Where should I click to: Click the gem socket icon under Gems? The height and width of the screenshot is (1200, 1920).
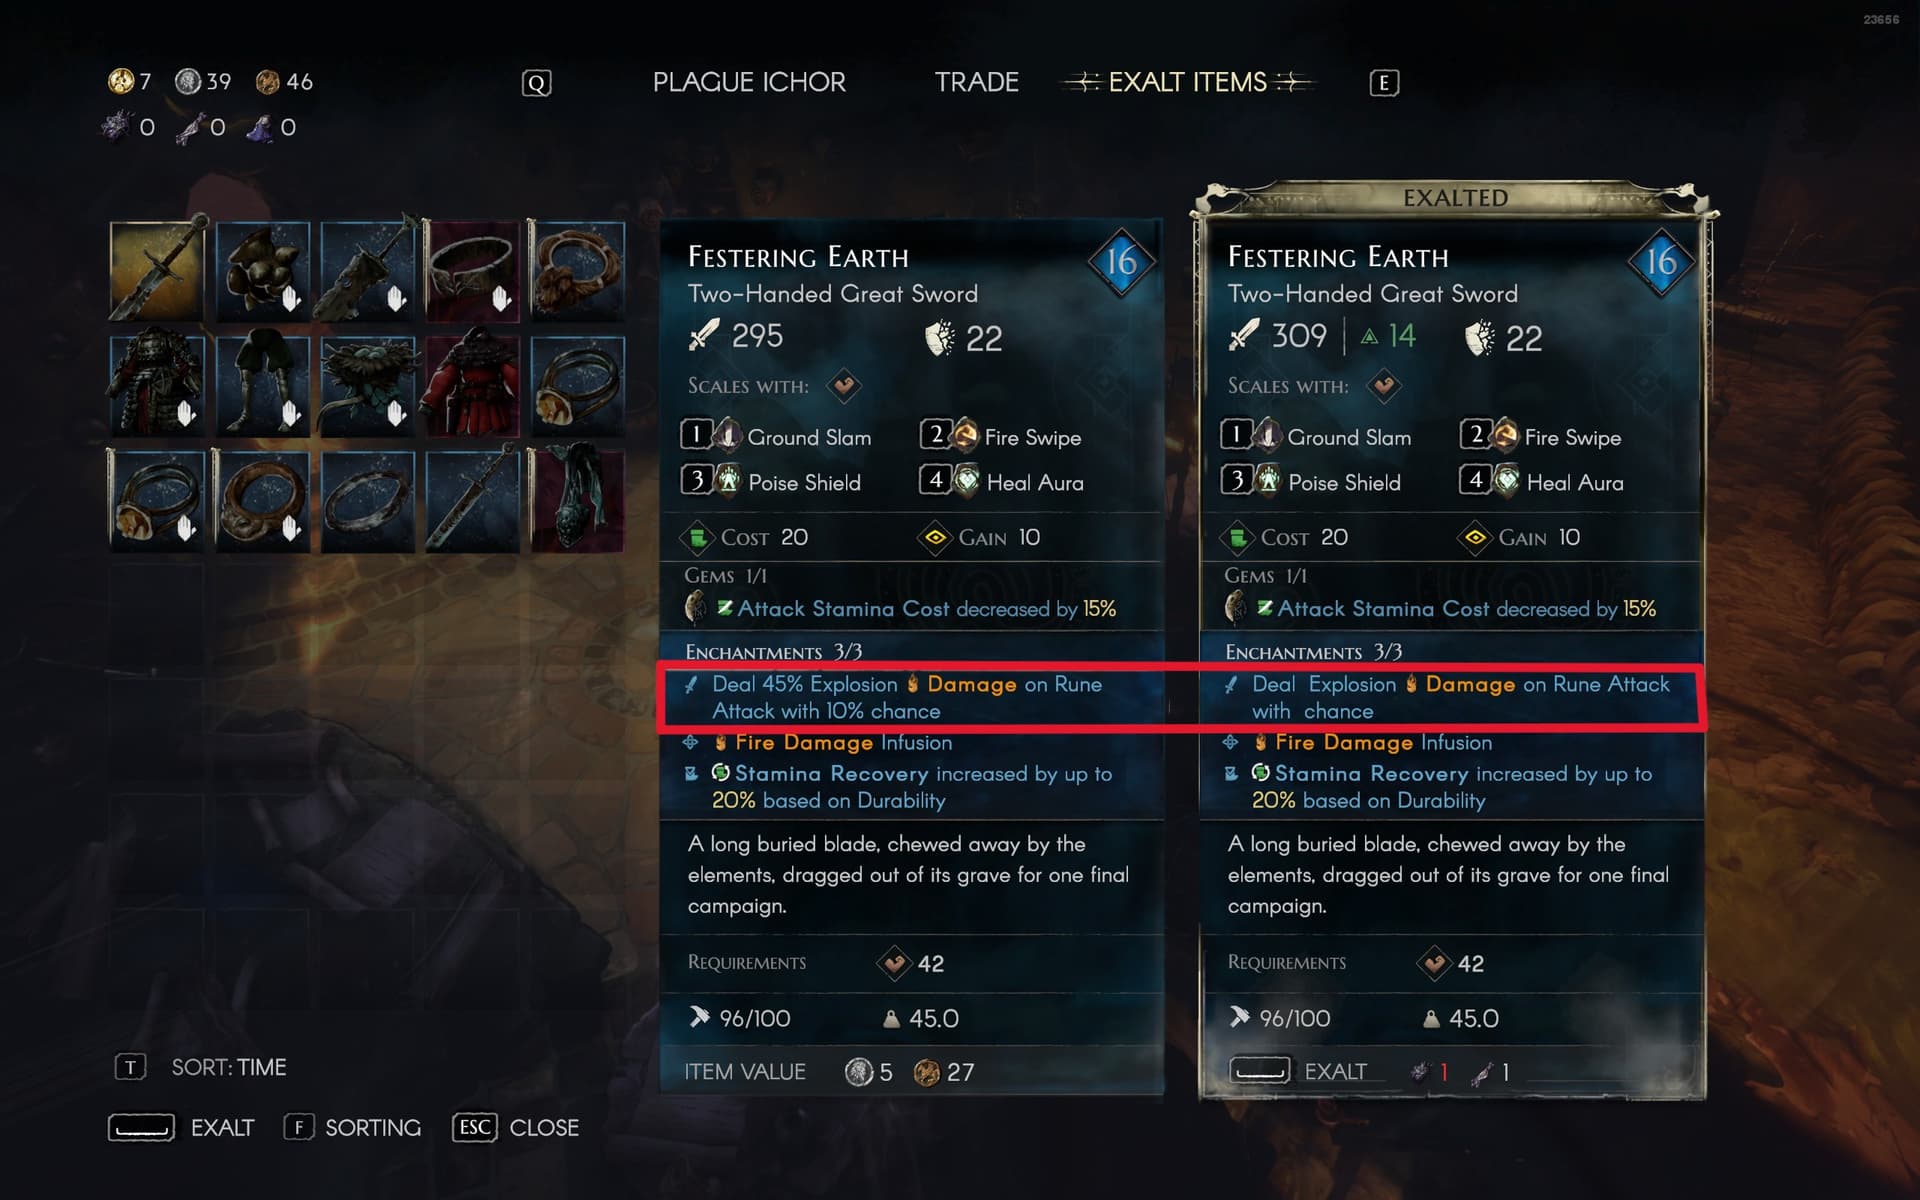(x=695, y=607)
